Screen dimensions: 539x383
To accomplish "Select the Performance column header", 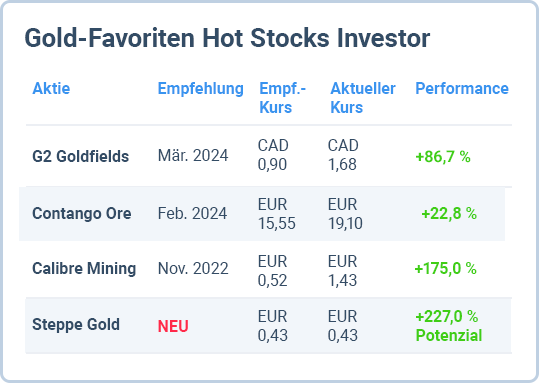I will [462, 88].
